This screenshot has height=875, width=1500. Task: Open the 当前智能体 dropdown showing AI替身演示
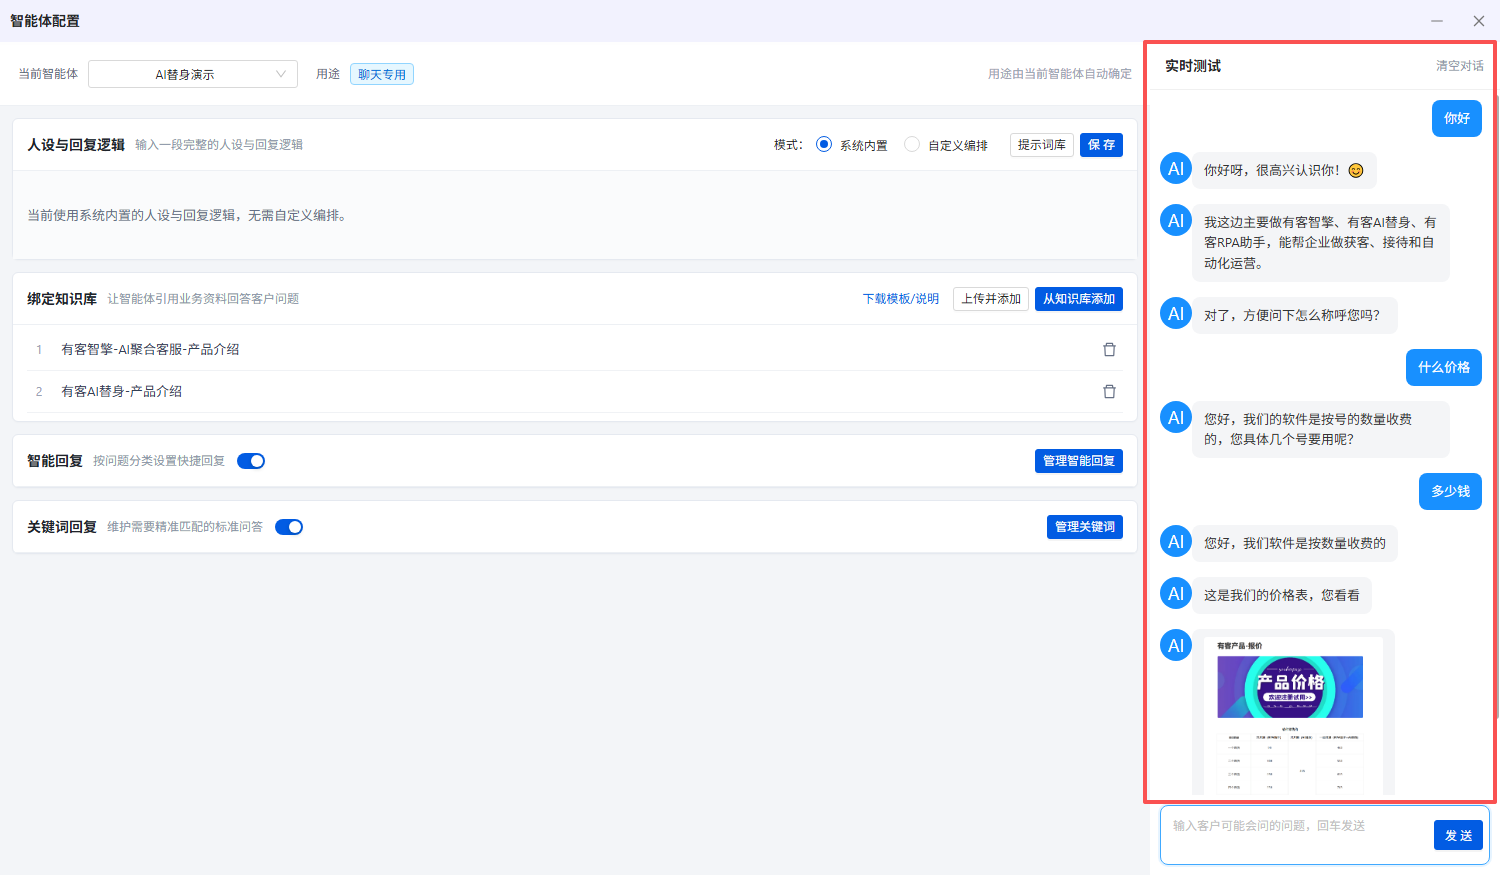(x=193, y=74)
